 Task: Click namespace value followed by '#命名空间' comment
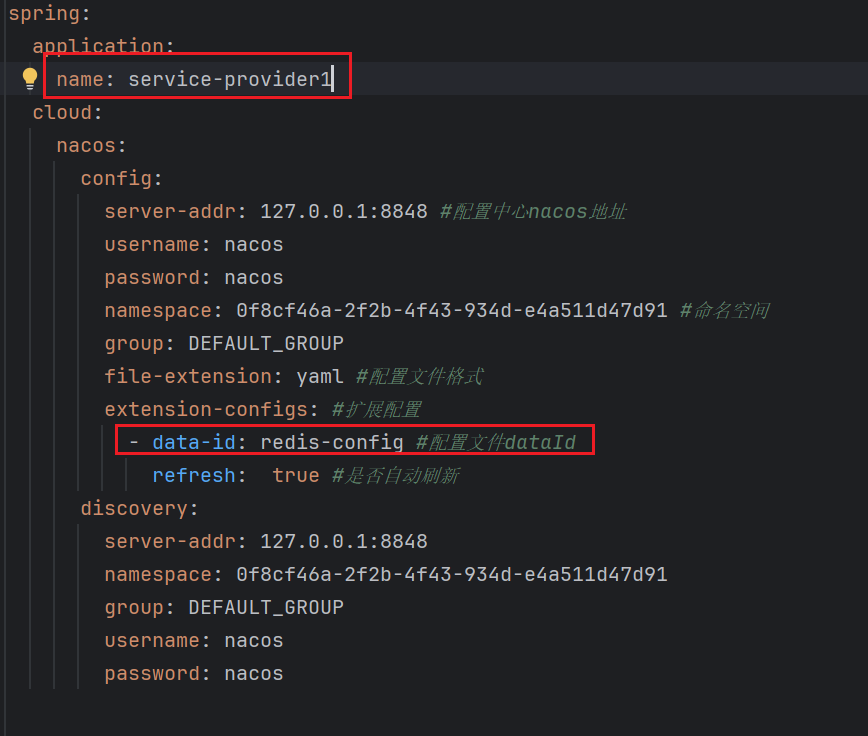coord(452,310)
